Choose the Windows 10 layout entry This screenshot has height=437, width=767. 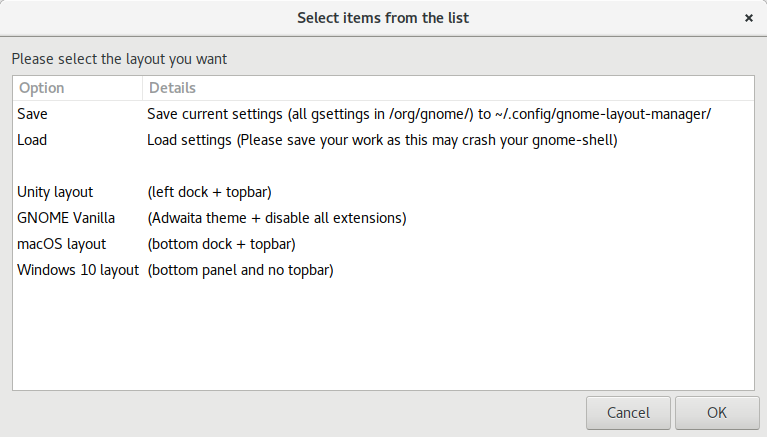(78, 270)
